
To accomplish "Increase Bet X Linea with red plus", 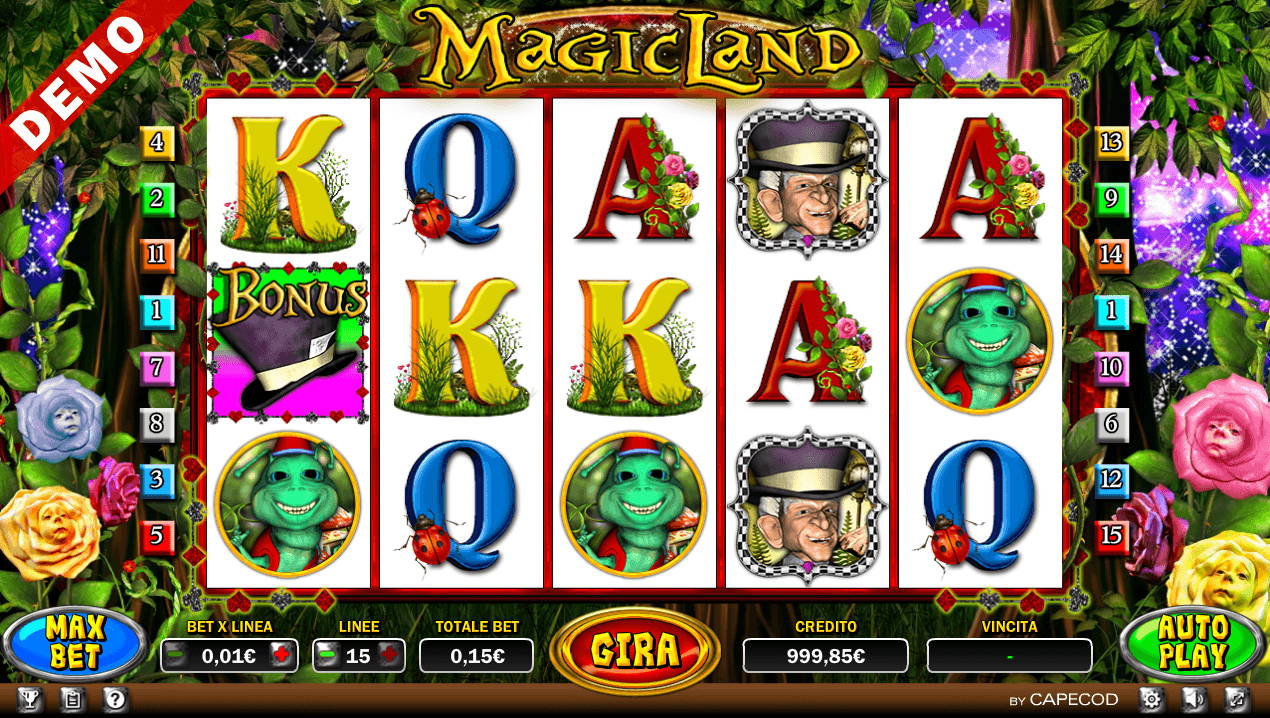I will pyautogui.click(x=282, y=656).
